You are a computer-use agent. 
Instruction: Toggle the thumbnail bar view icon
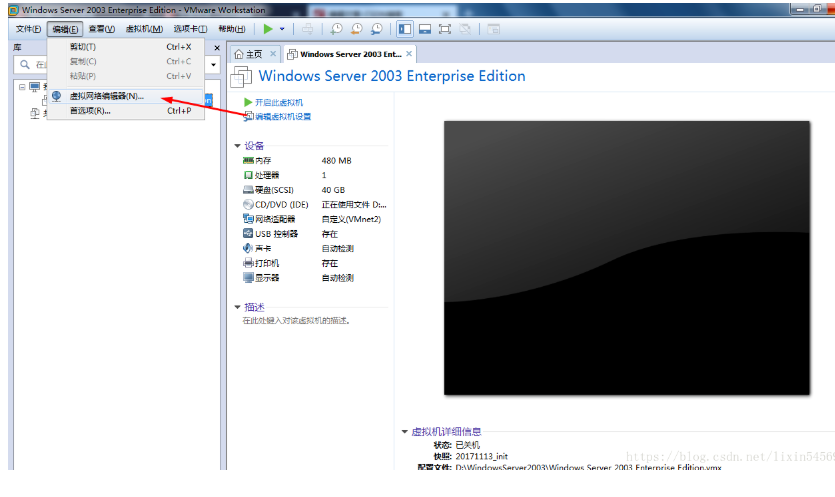pos(425,29)
